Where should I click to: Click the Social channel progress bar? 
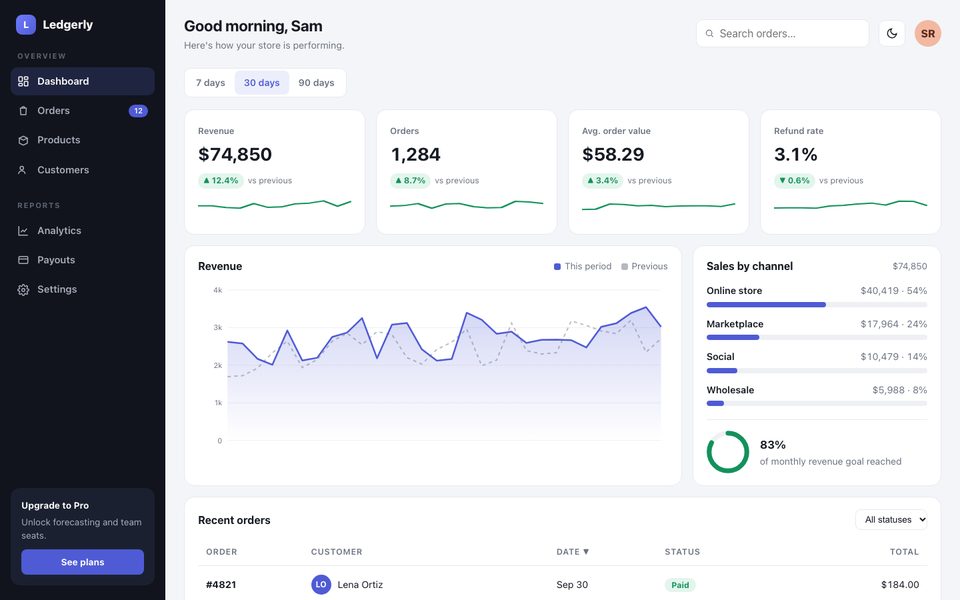[x=817, y=370]
